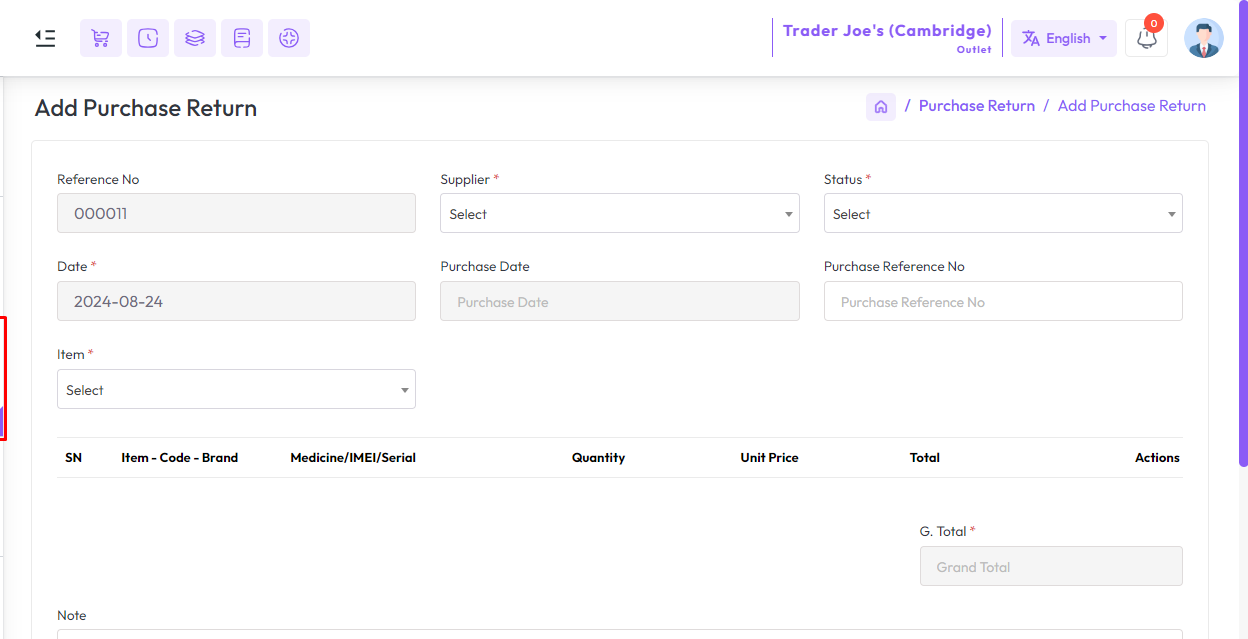Open the clock shortcut icon

coord(148,38)
